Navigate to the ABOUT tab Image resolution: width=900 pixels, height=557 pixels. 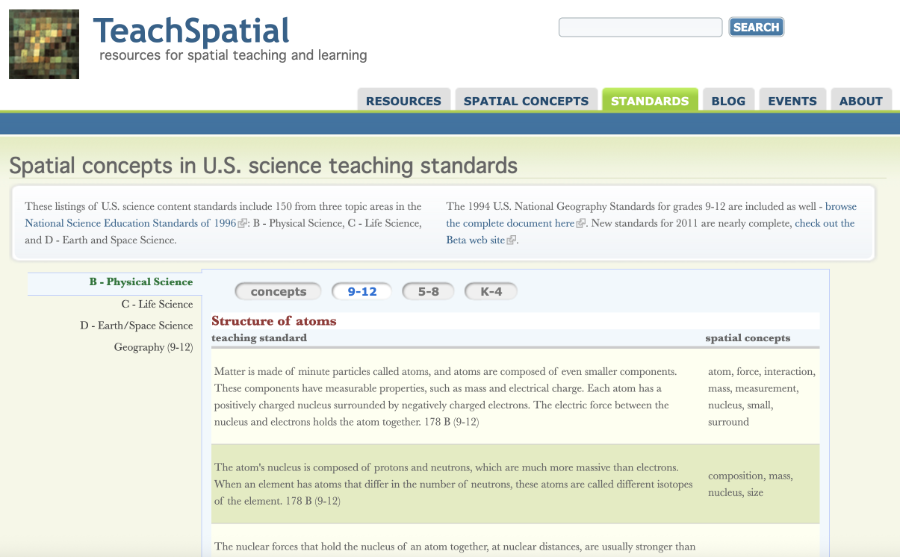[x=860, y=101]
